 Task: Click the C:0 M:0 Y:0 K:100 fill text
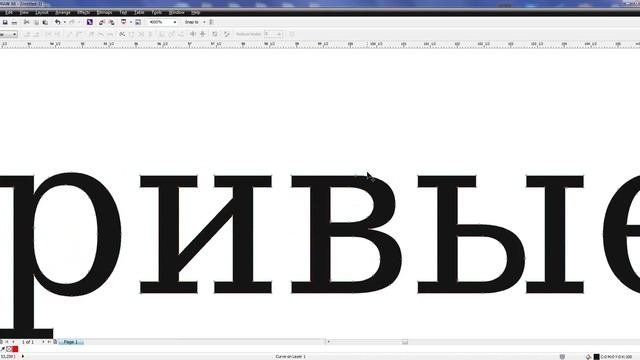coord(616,357)
